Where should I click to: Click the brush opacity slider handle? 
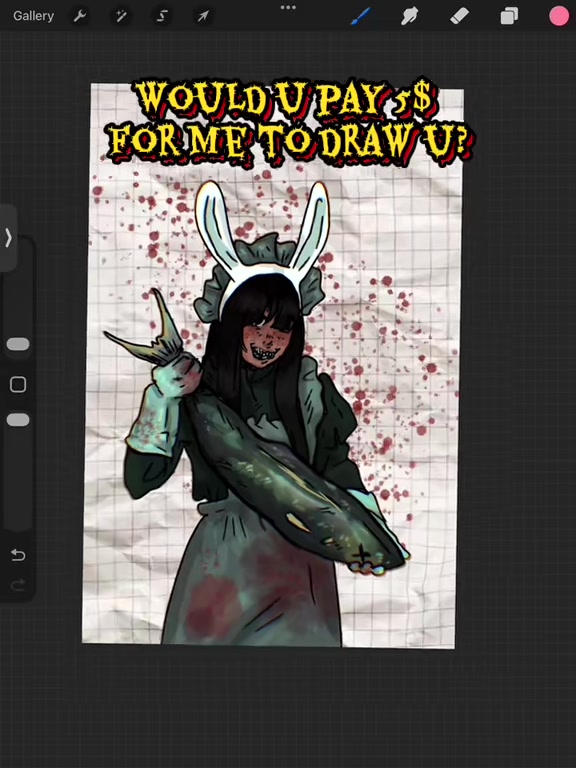(18, 420)
